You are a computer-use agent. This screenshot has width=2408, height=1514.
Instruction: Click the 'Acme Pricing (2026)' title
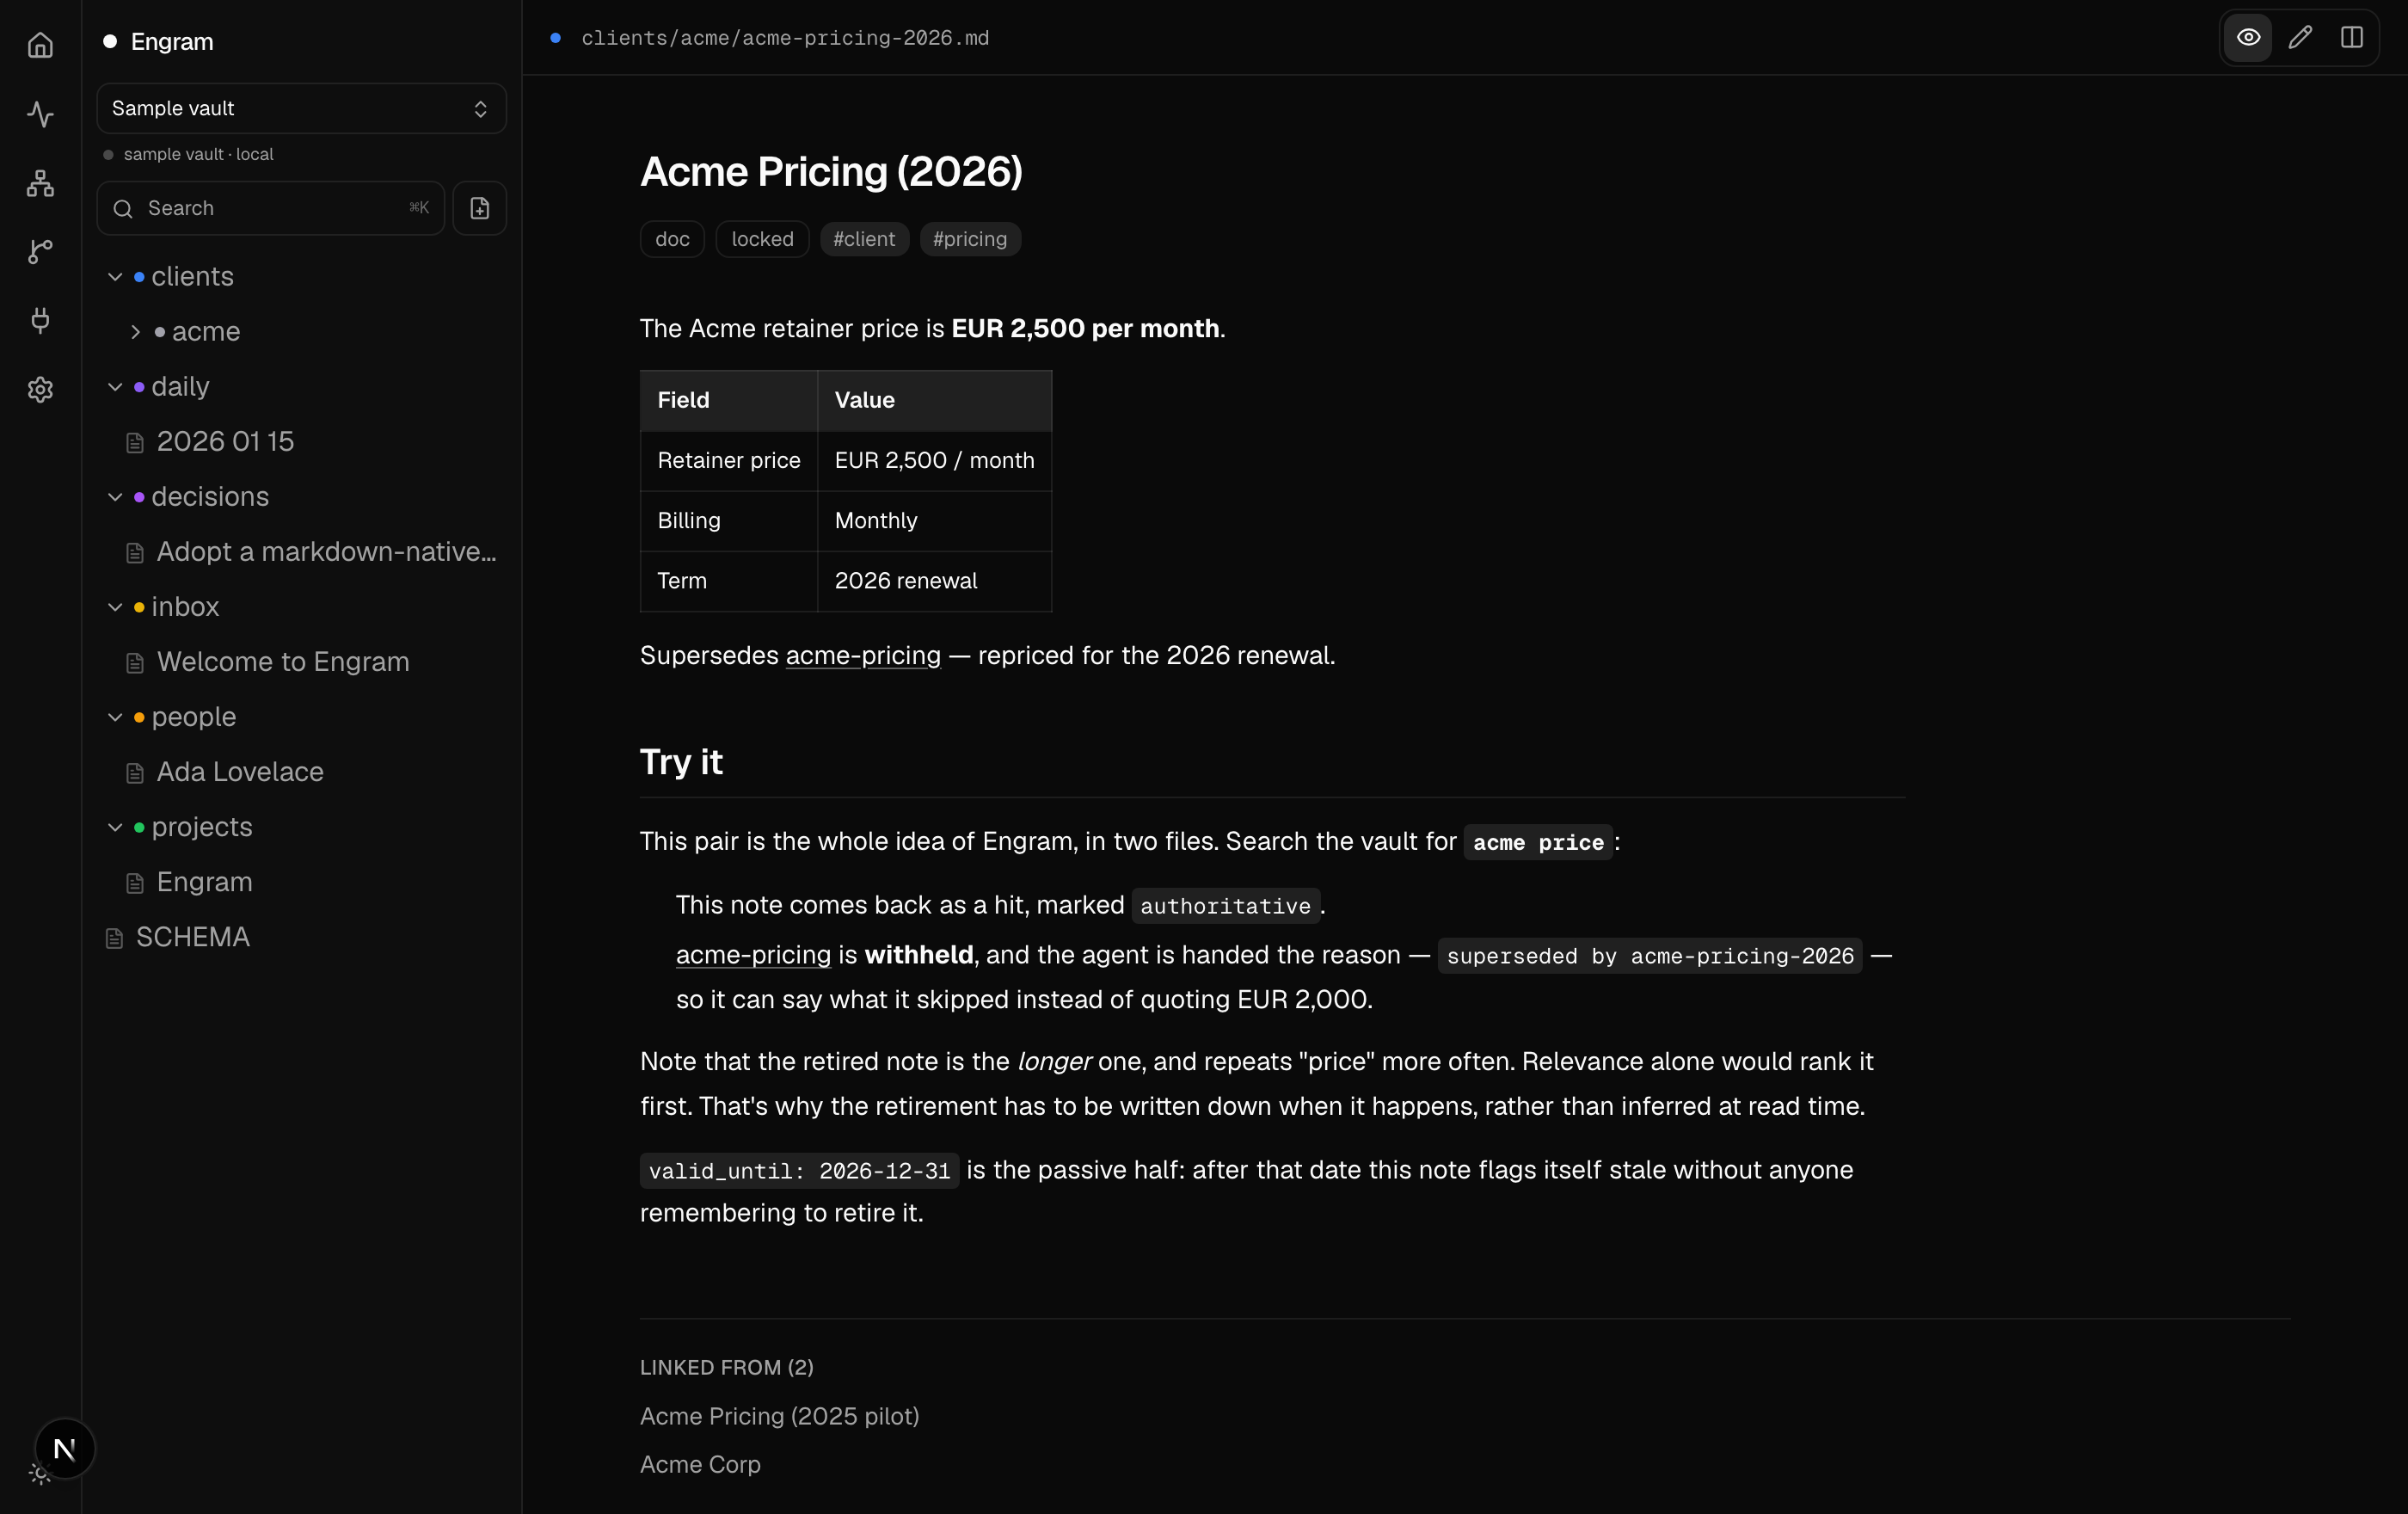(831, 172)
